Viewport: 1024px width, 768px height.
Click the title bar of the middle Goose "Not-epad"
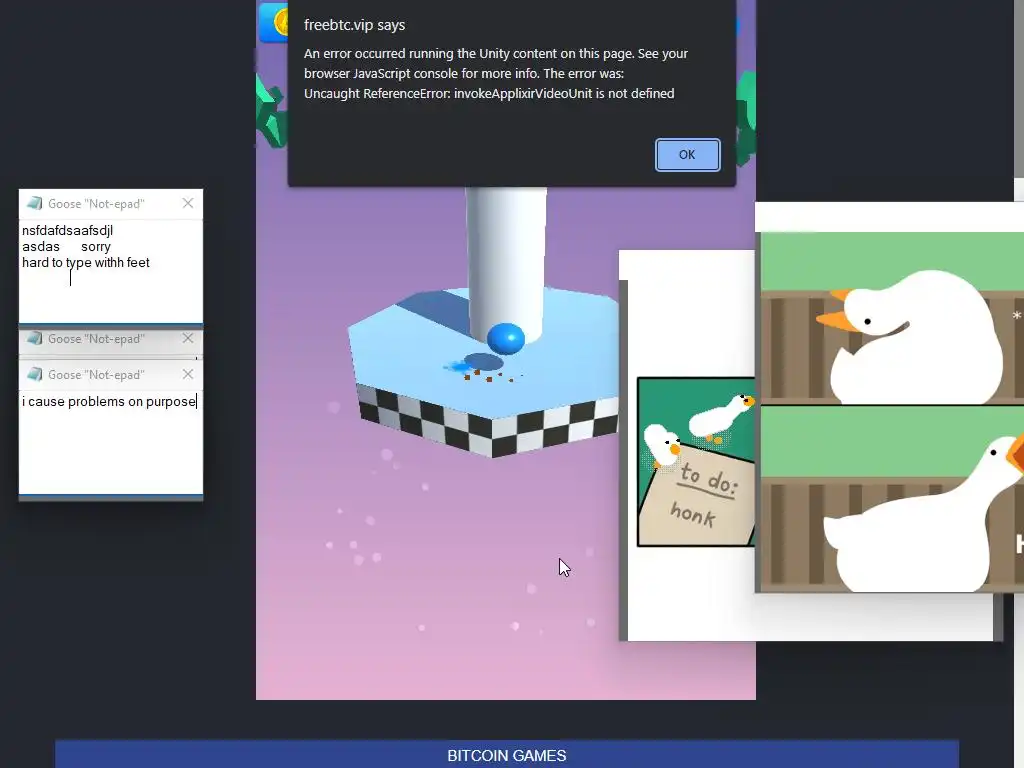click(x=110, y=338)
